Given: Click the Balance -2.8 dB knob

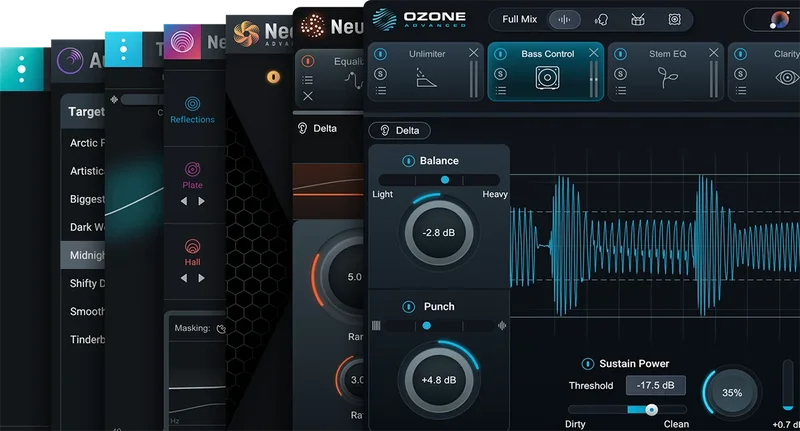Looking at the screenshot, I should 439,233.
